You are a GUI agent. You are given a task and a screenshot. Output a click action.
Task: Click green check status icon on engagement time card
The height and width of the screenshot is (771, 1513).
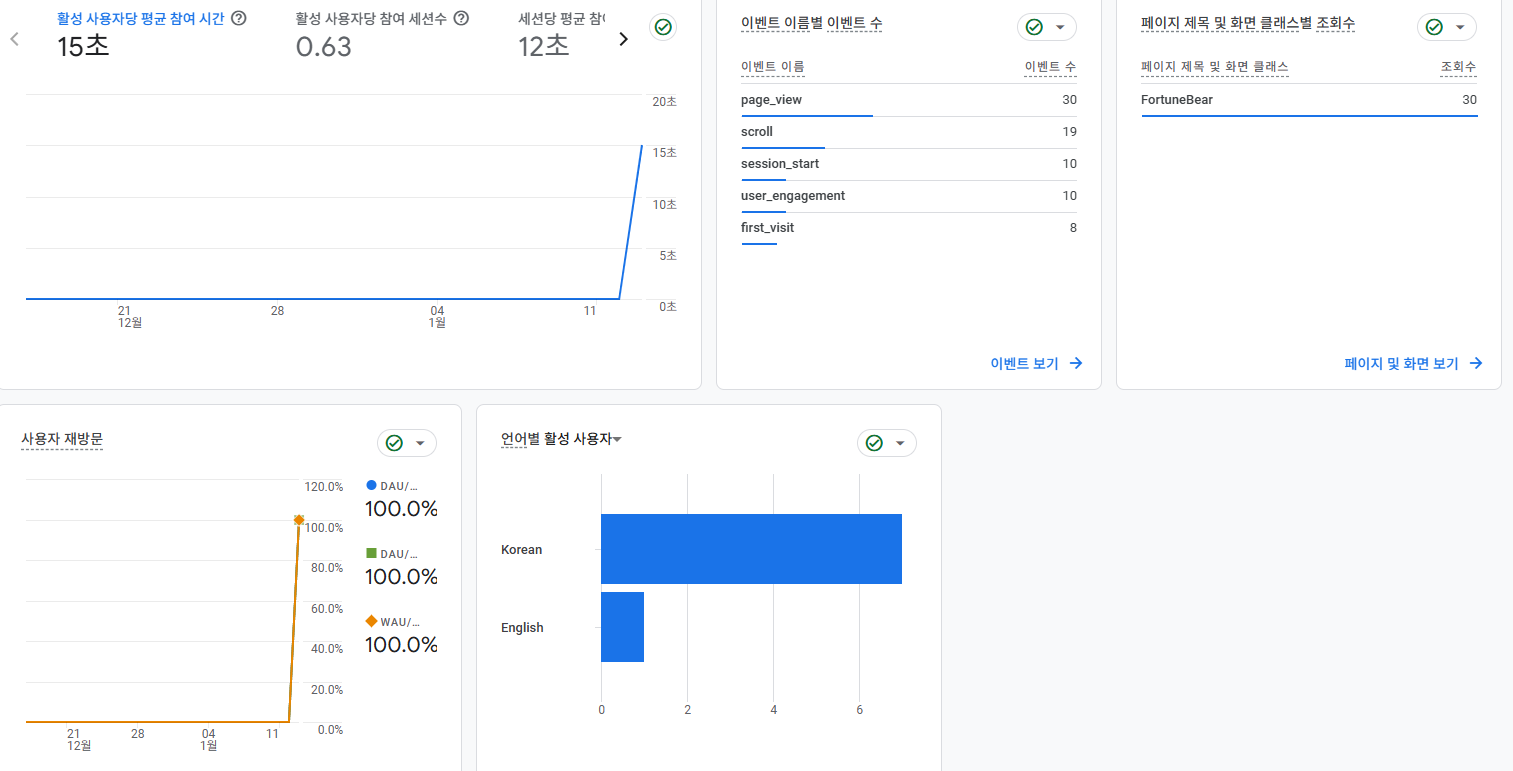(662, 27)
